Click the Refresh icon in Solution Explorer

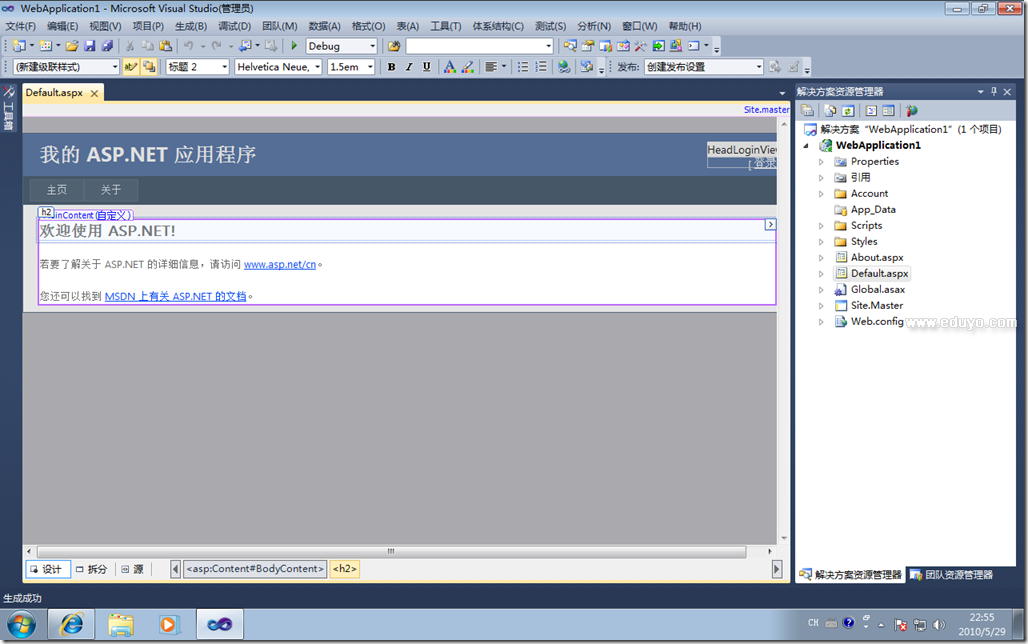[848, 111]
